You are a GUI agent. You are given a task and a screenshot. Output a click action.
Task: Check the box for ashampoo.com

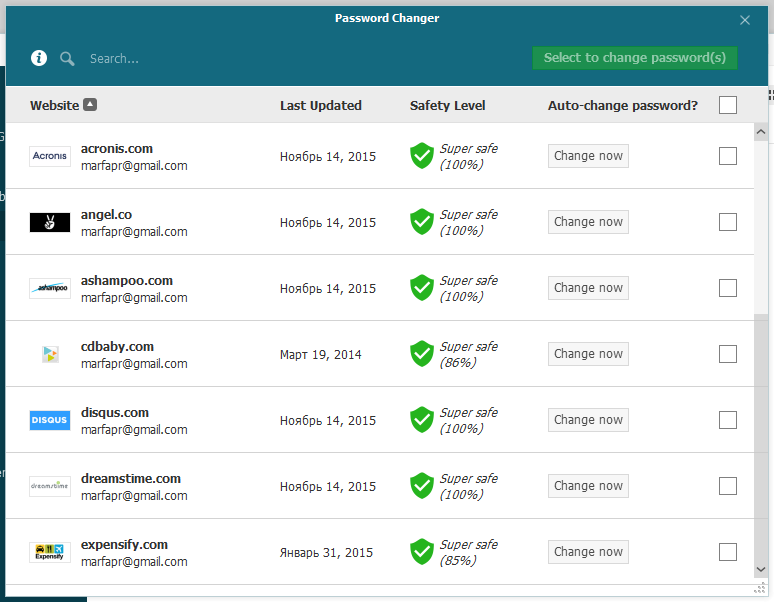728,288
